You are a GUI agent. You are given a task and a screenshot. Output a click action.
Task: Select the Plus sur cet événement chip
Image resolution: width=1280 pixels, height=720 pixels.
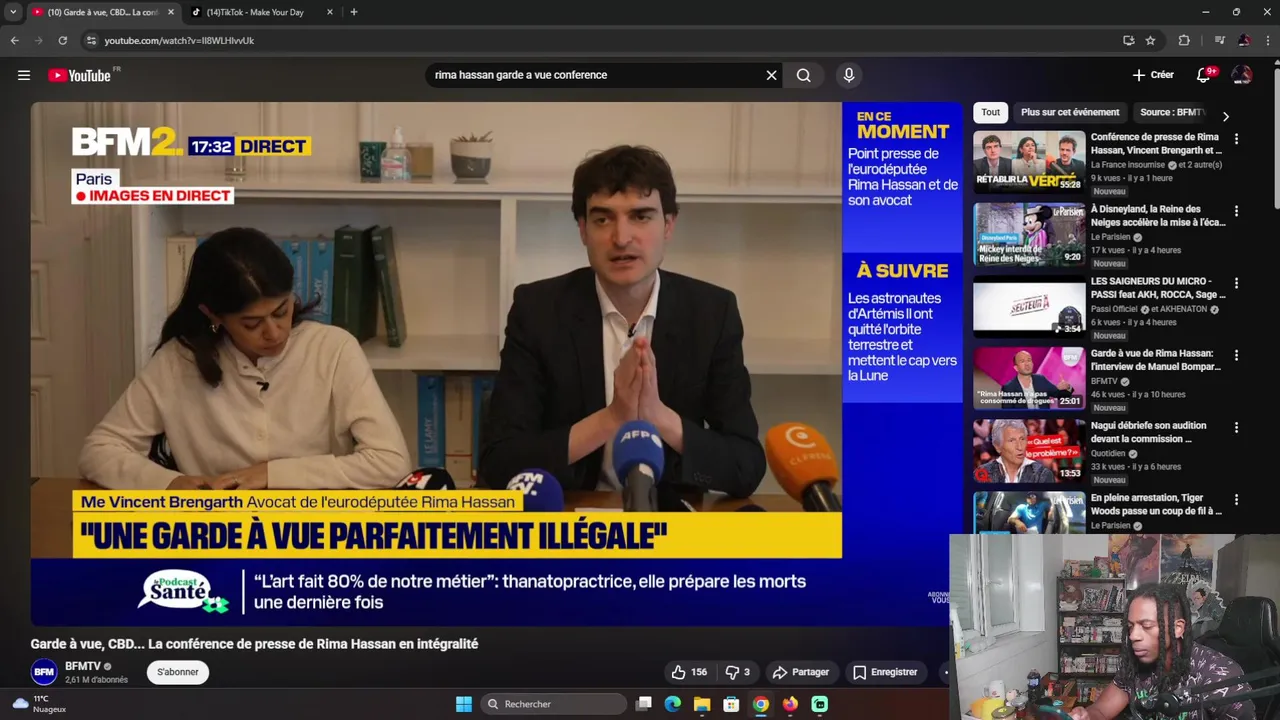1070,112
